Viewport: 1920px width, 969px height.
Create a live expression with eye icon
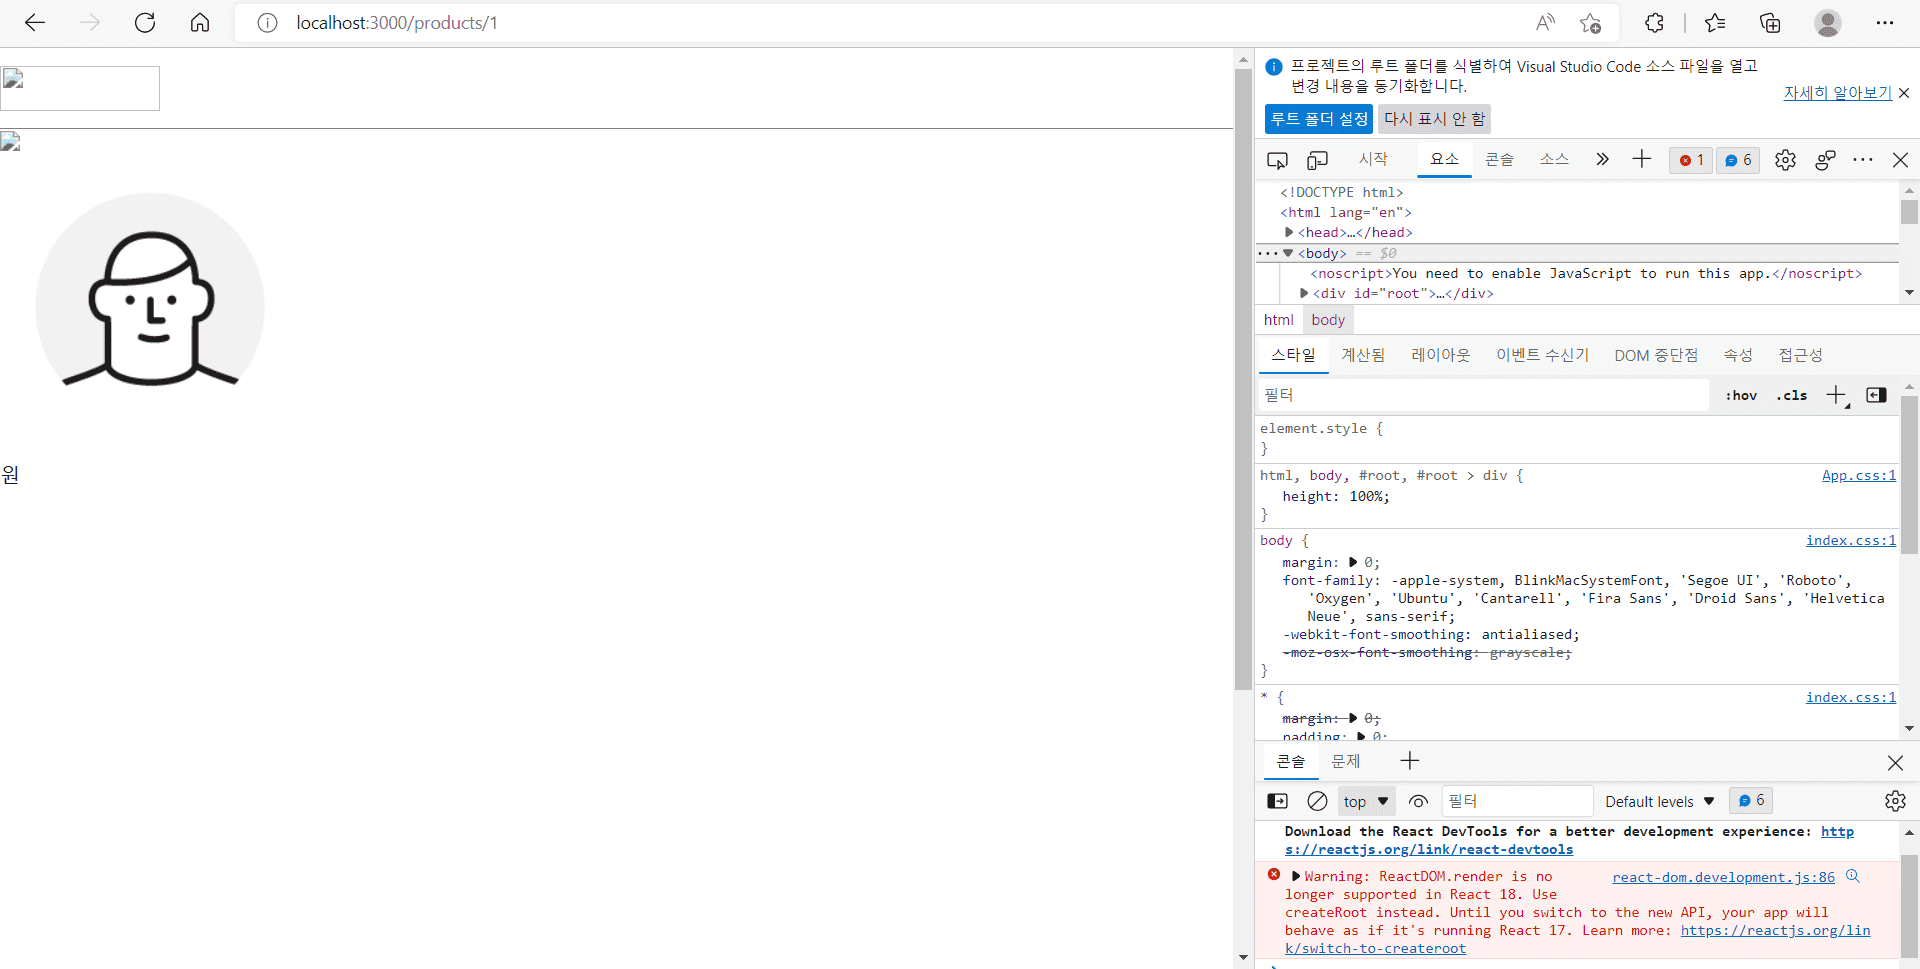pyautogui.click(x=1418, y=801)
